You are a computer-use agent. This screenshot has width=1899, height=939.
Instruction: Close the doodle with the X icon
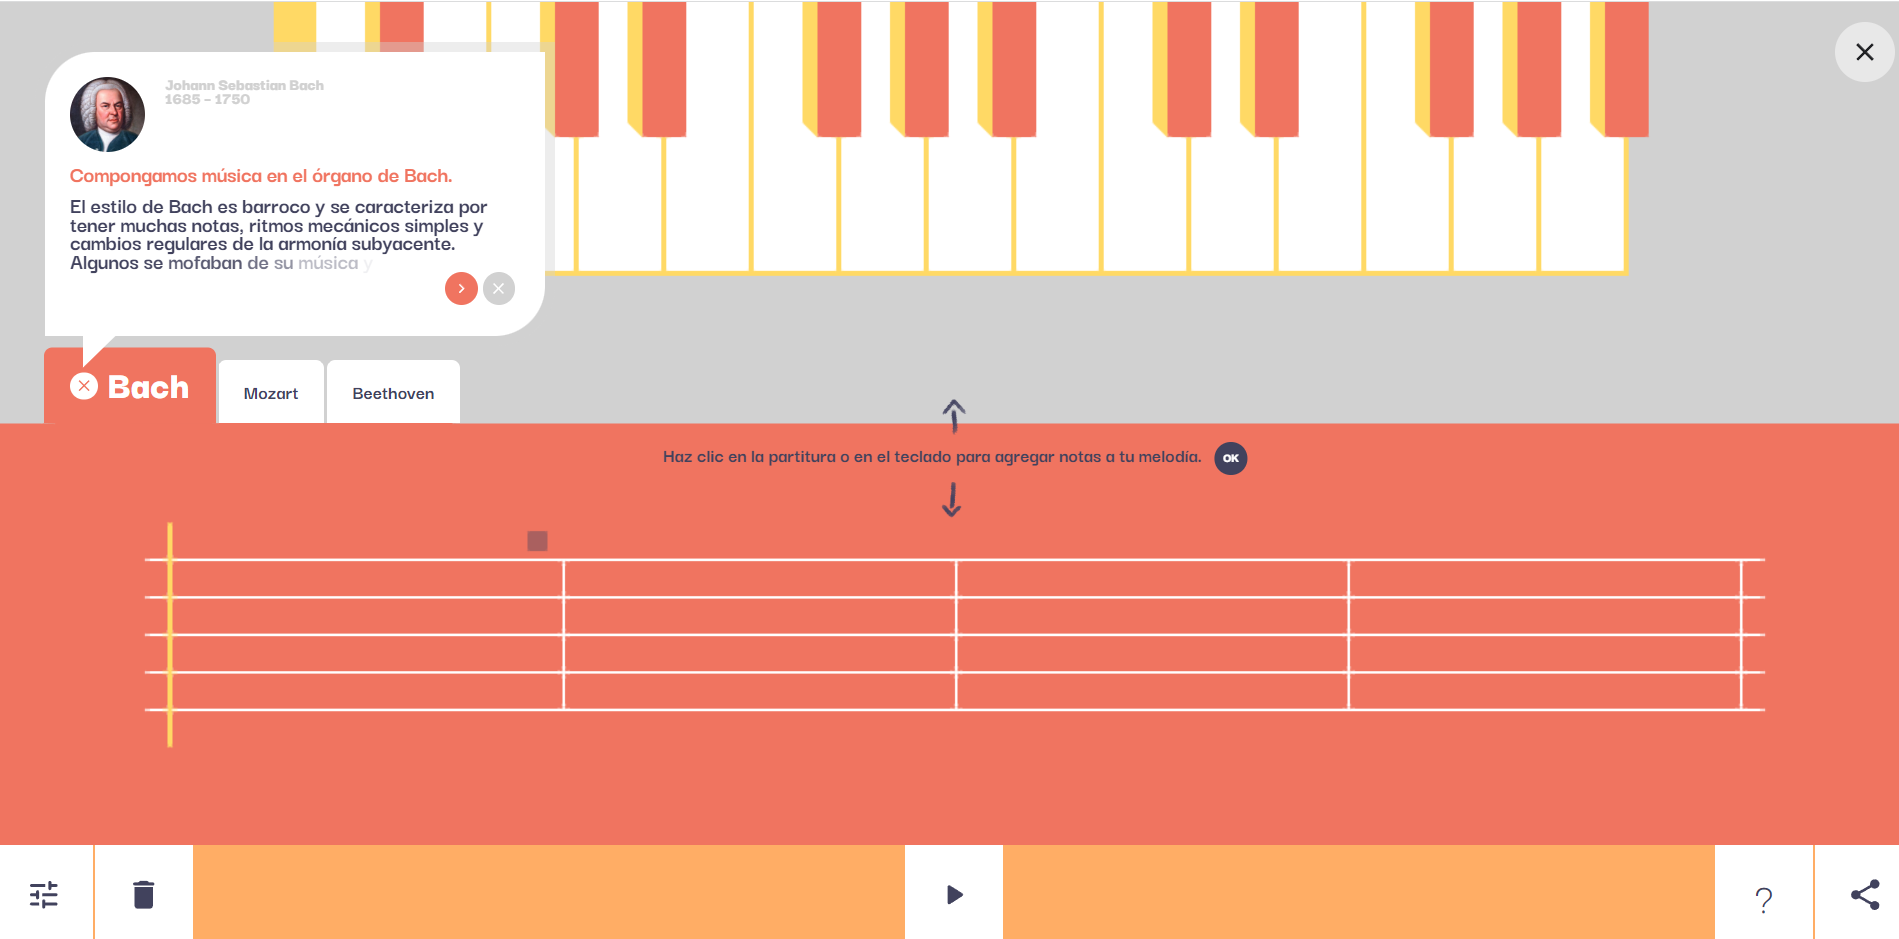(1864, 52)
